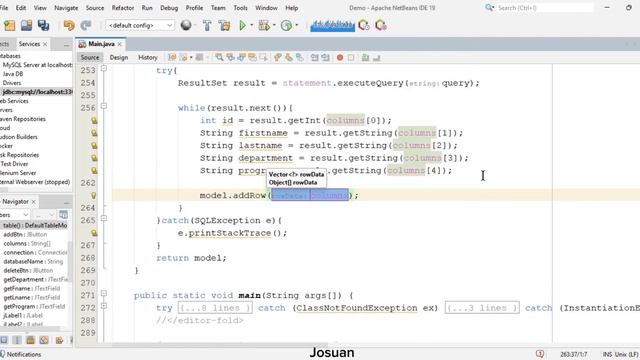Click the Save All toolbar icon
The height and width of the screenshot is (360, 640).
coord(43,25)
